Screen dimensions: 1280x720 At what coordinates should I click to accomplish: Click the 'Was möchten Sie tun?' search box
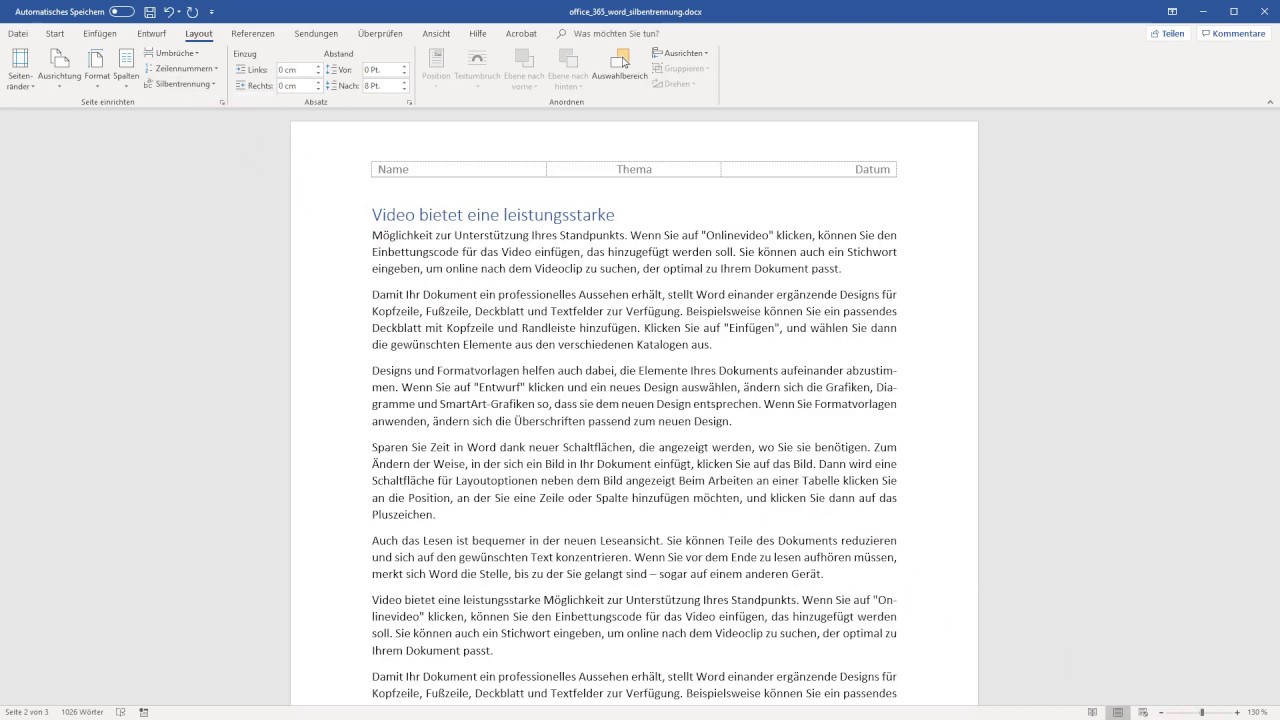(616, 34)
